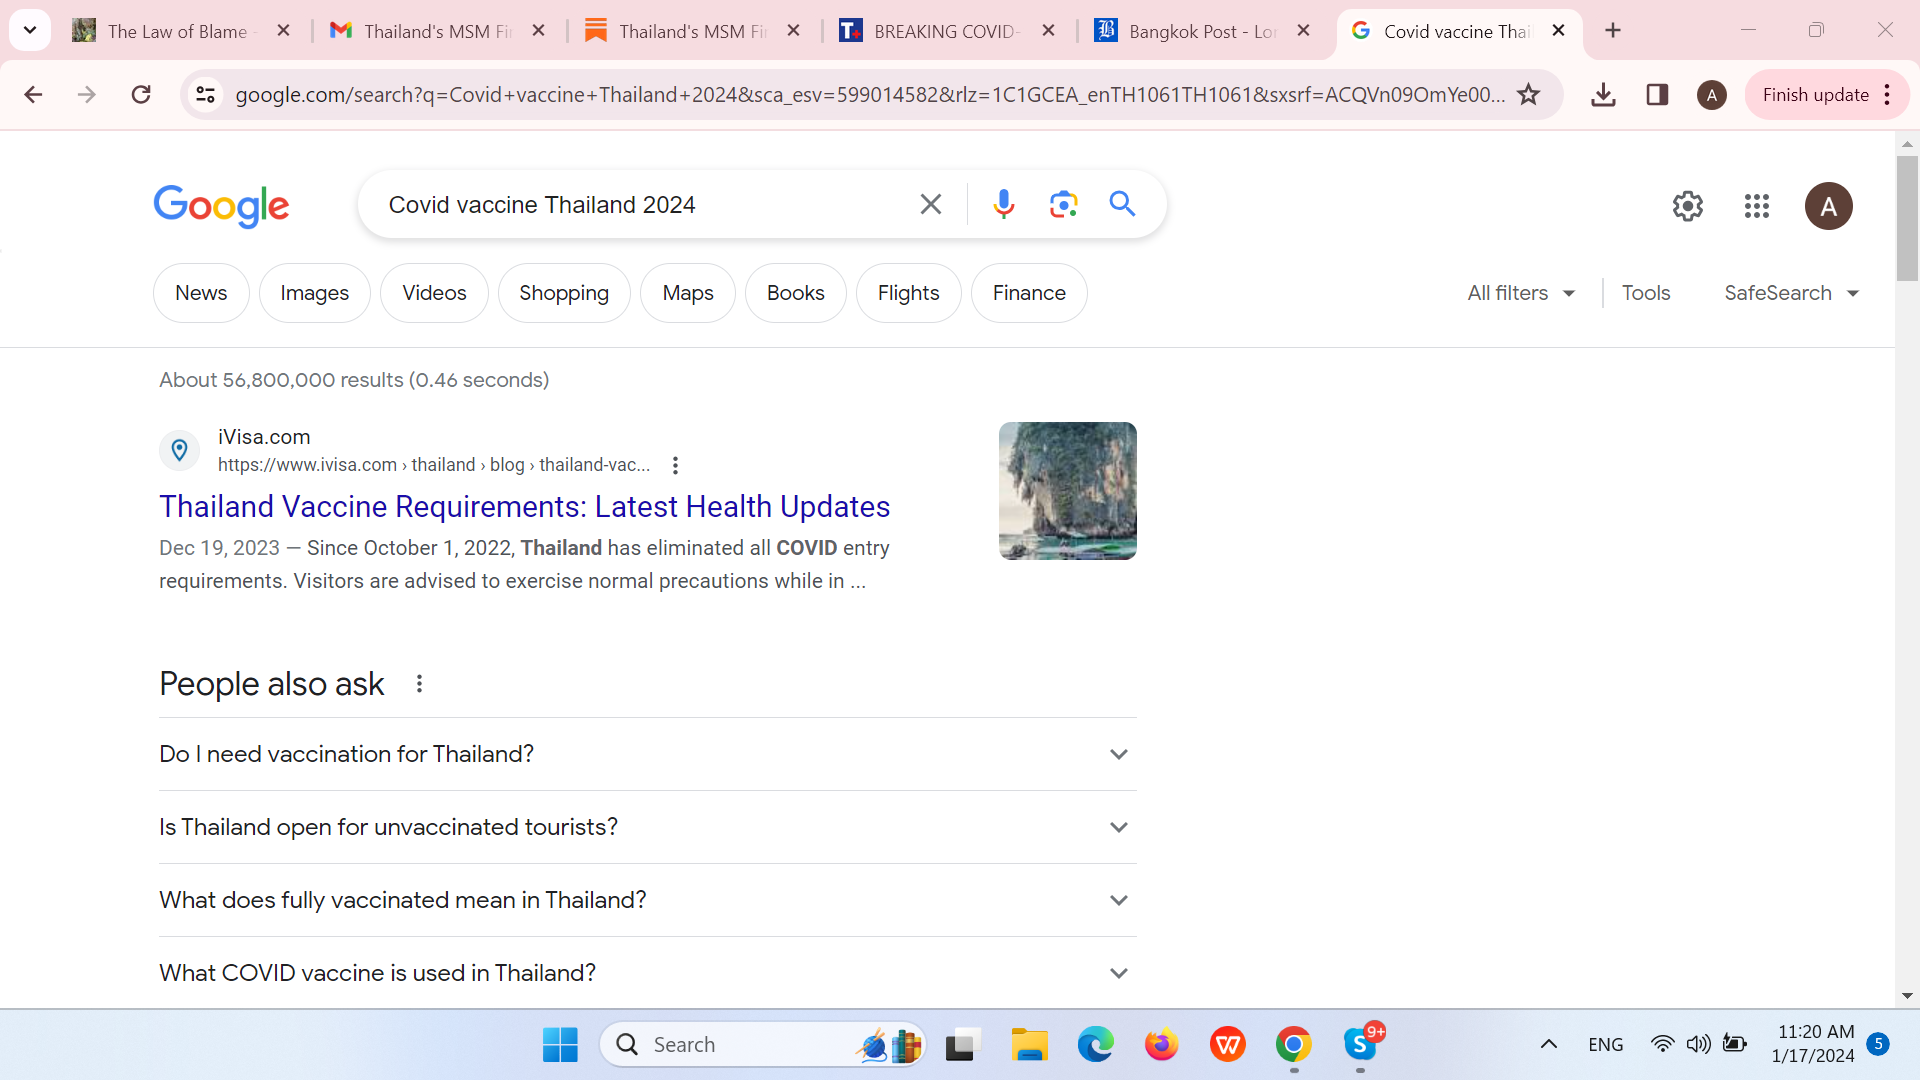Image resolution: width=1920 pixels, height=1080 pixels.
Task: Open the Google Account avatar menu
Action: (1828, 206)
